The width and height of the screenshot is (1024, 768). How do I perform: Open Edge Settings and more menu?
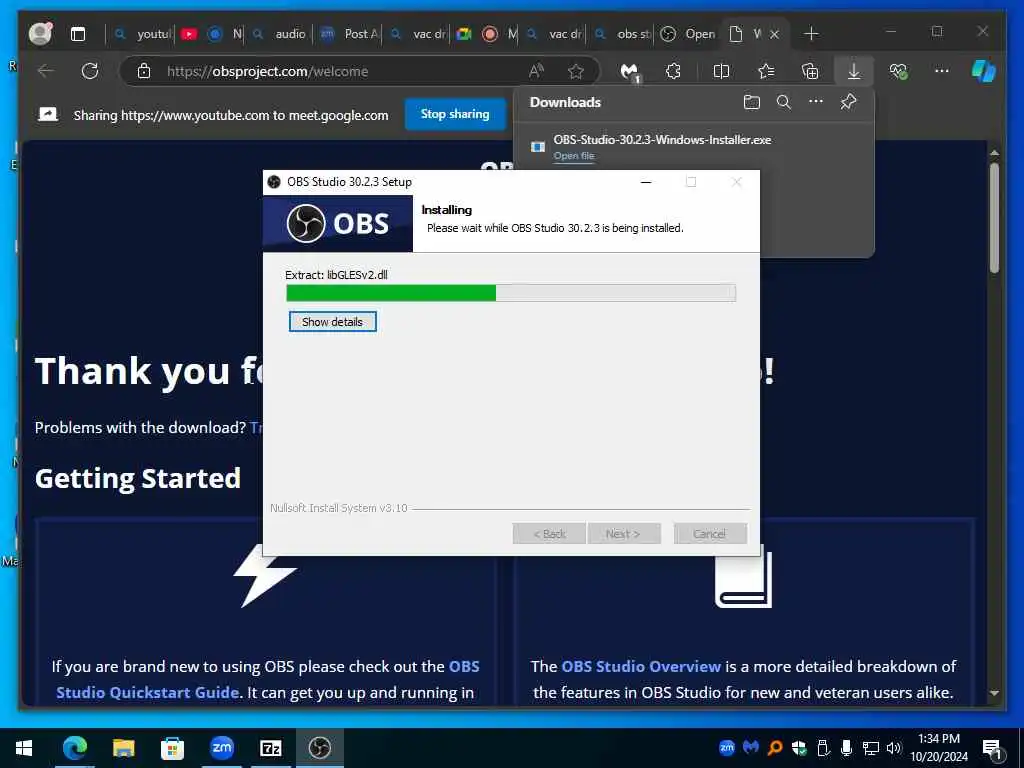(x=942, y=71)
